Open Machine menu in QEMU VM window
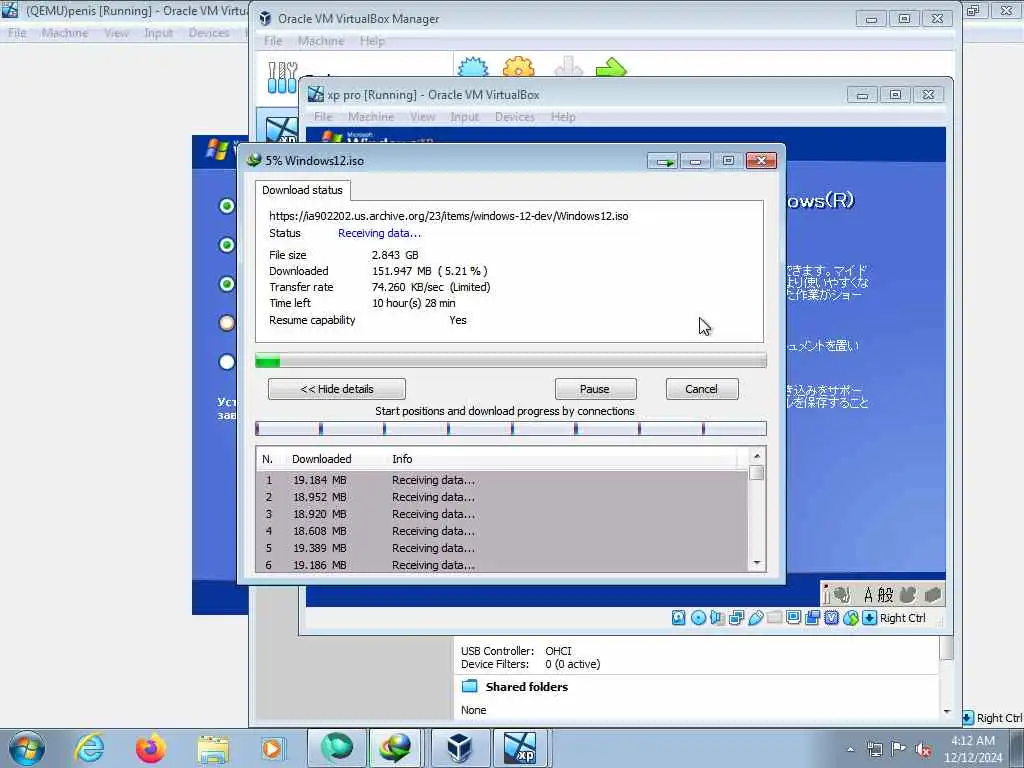This screenshot has height=768, width=1024. click(65, 33)
